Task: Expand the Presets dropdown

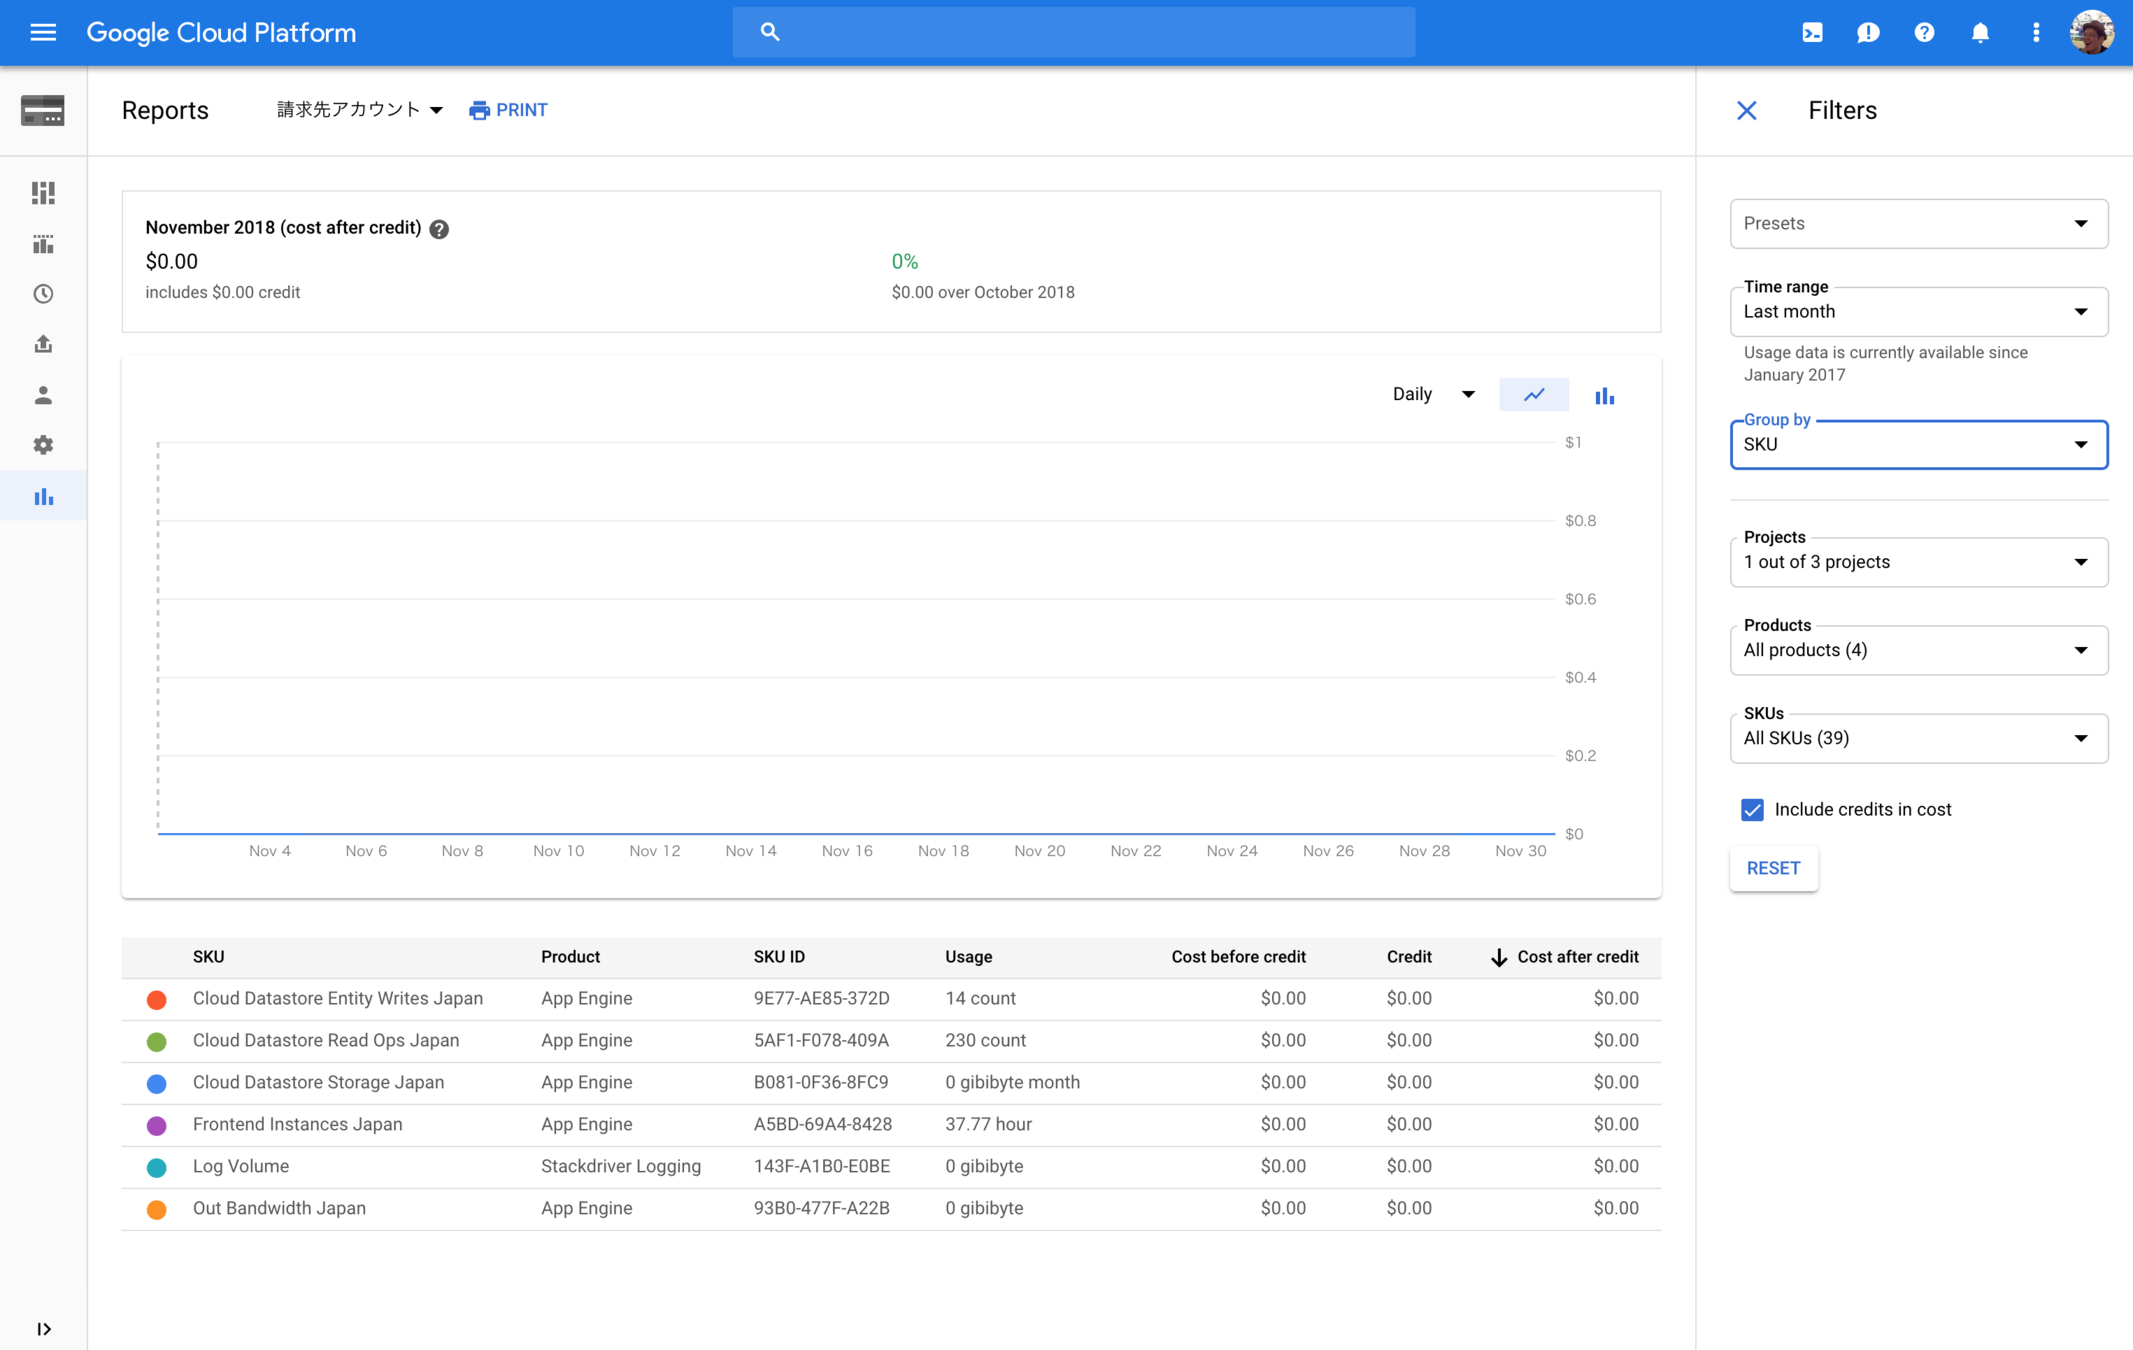Action: coord(1918,224)
